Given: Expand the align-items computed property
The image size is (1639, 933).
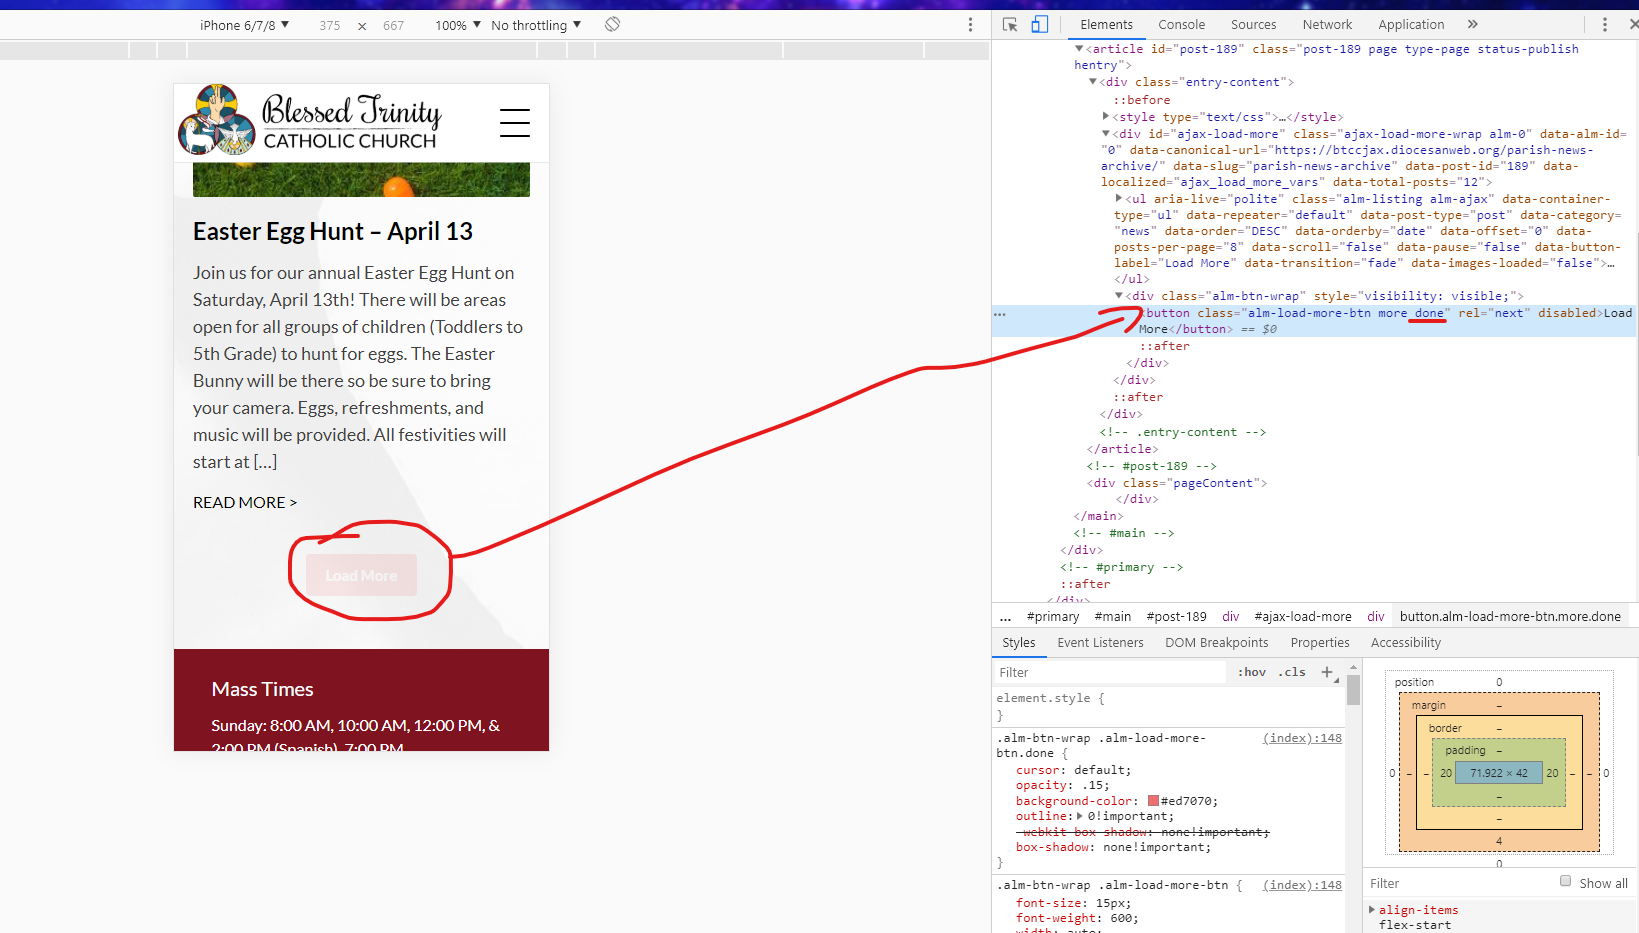Looking at the screenshot, I should click(1372, 909).
